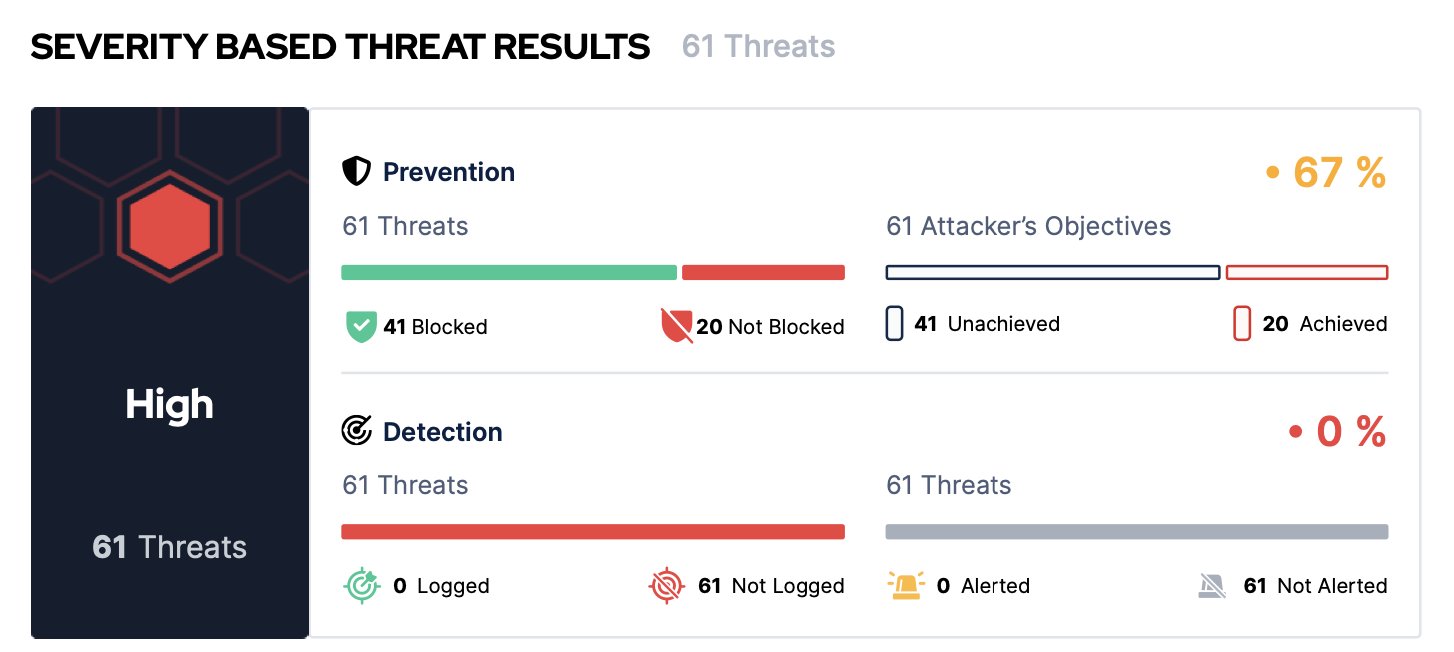Click the Unachieved objectives outlined bar
The image size is (1454, 652).
(x=1053, y=272)
